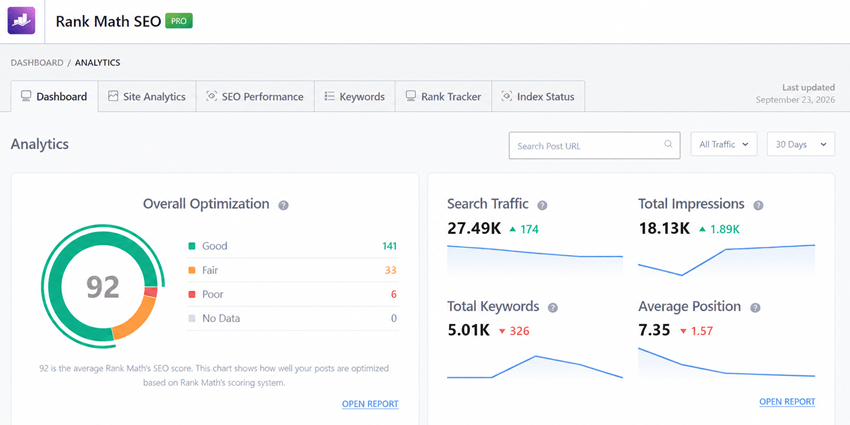The width and height of the screenshot is (850, 425).
Task: Open the SEO Performance tab
Action: click(255, 96)
